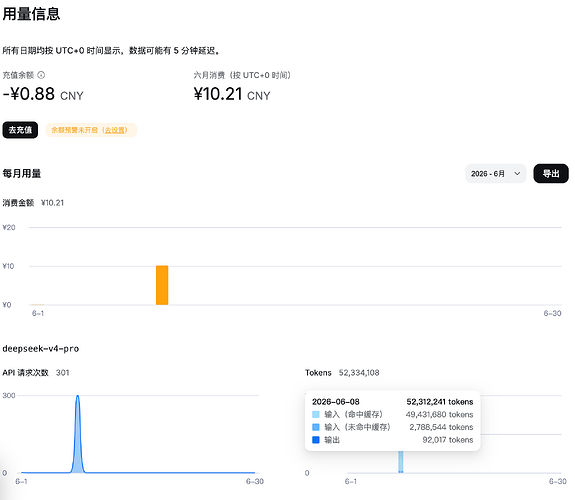Click the -¥0.88 balance amount

43,94
